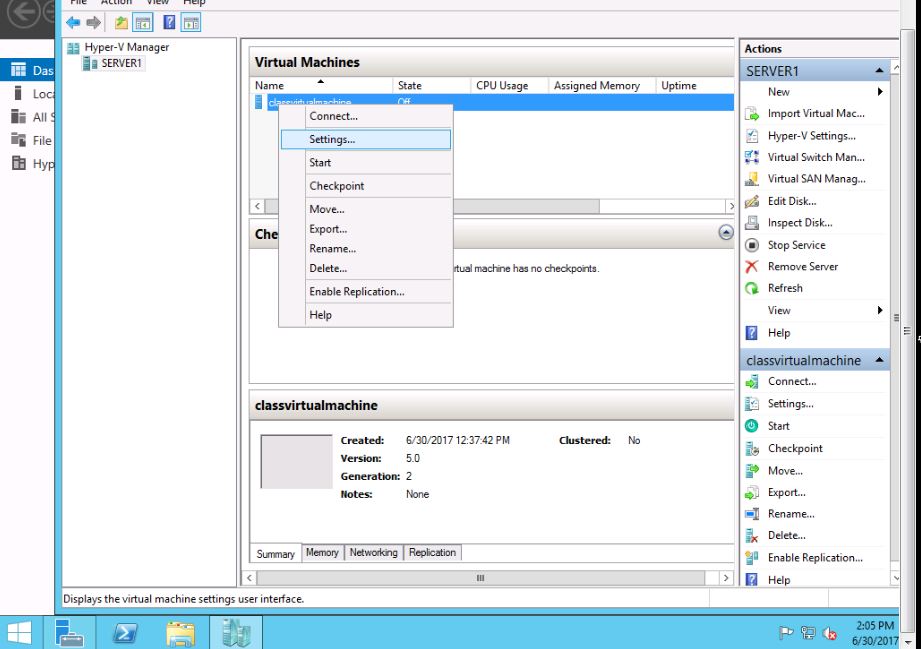Viewport: 921px width, 649px height.
Task: Click the Virtual Machines list horizontal scrollbar
Action: tap(432, 206)
